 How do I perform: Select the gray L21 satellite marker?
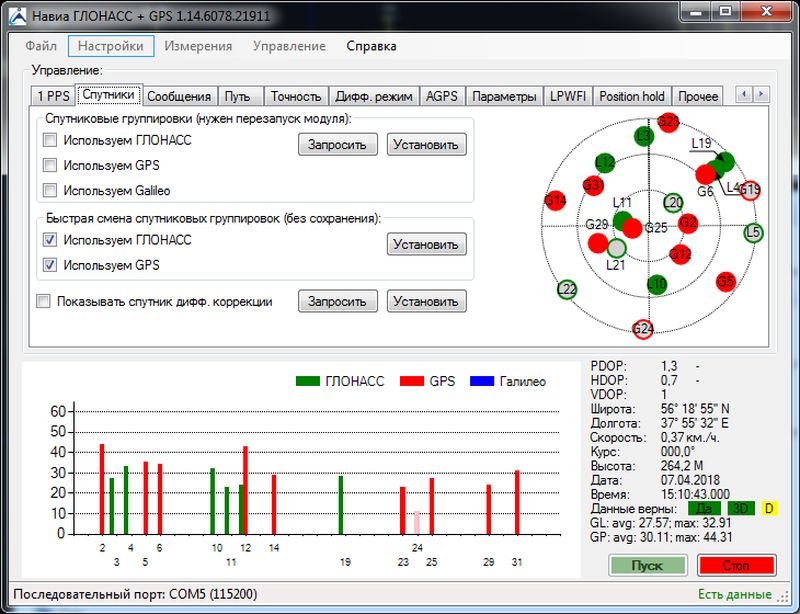coord(616,248)
